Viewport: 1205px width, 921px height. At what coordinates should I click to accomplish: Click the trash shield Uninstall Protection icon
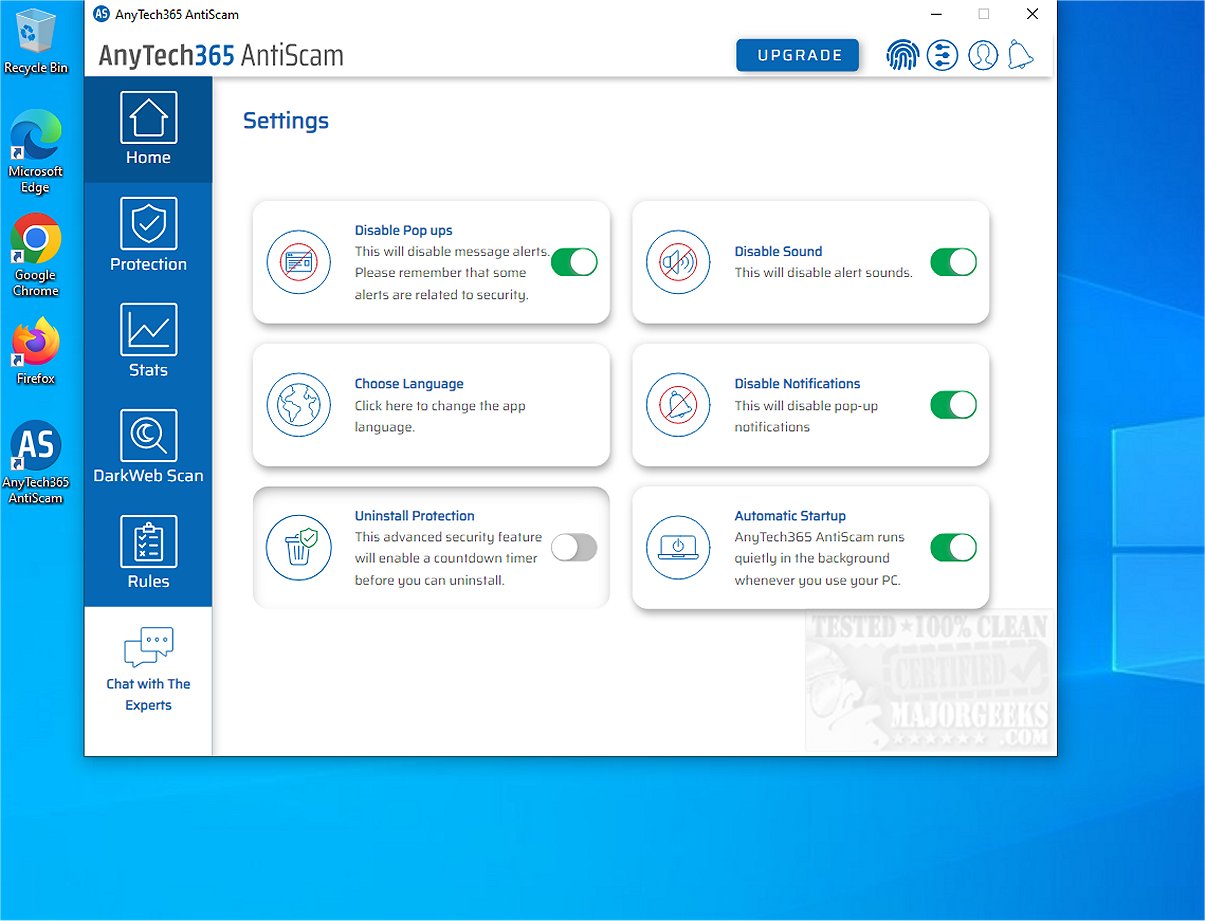click(x=298, y=547)
